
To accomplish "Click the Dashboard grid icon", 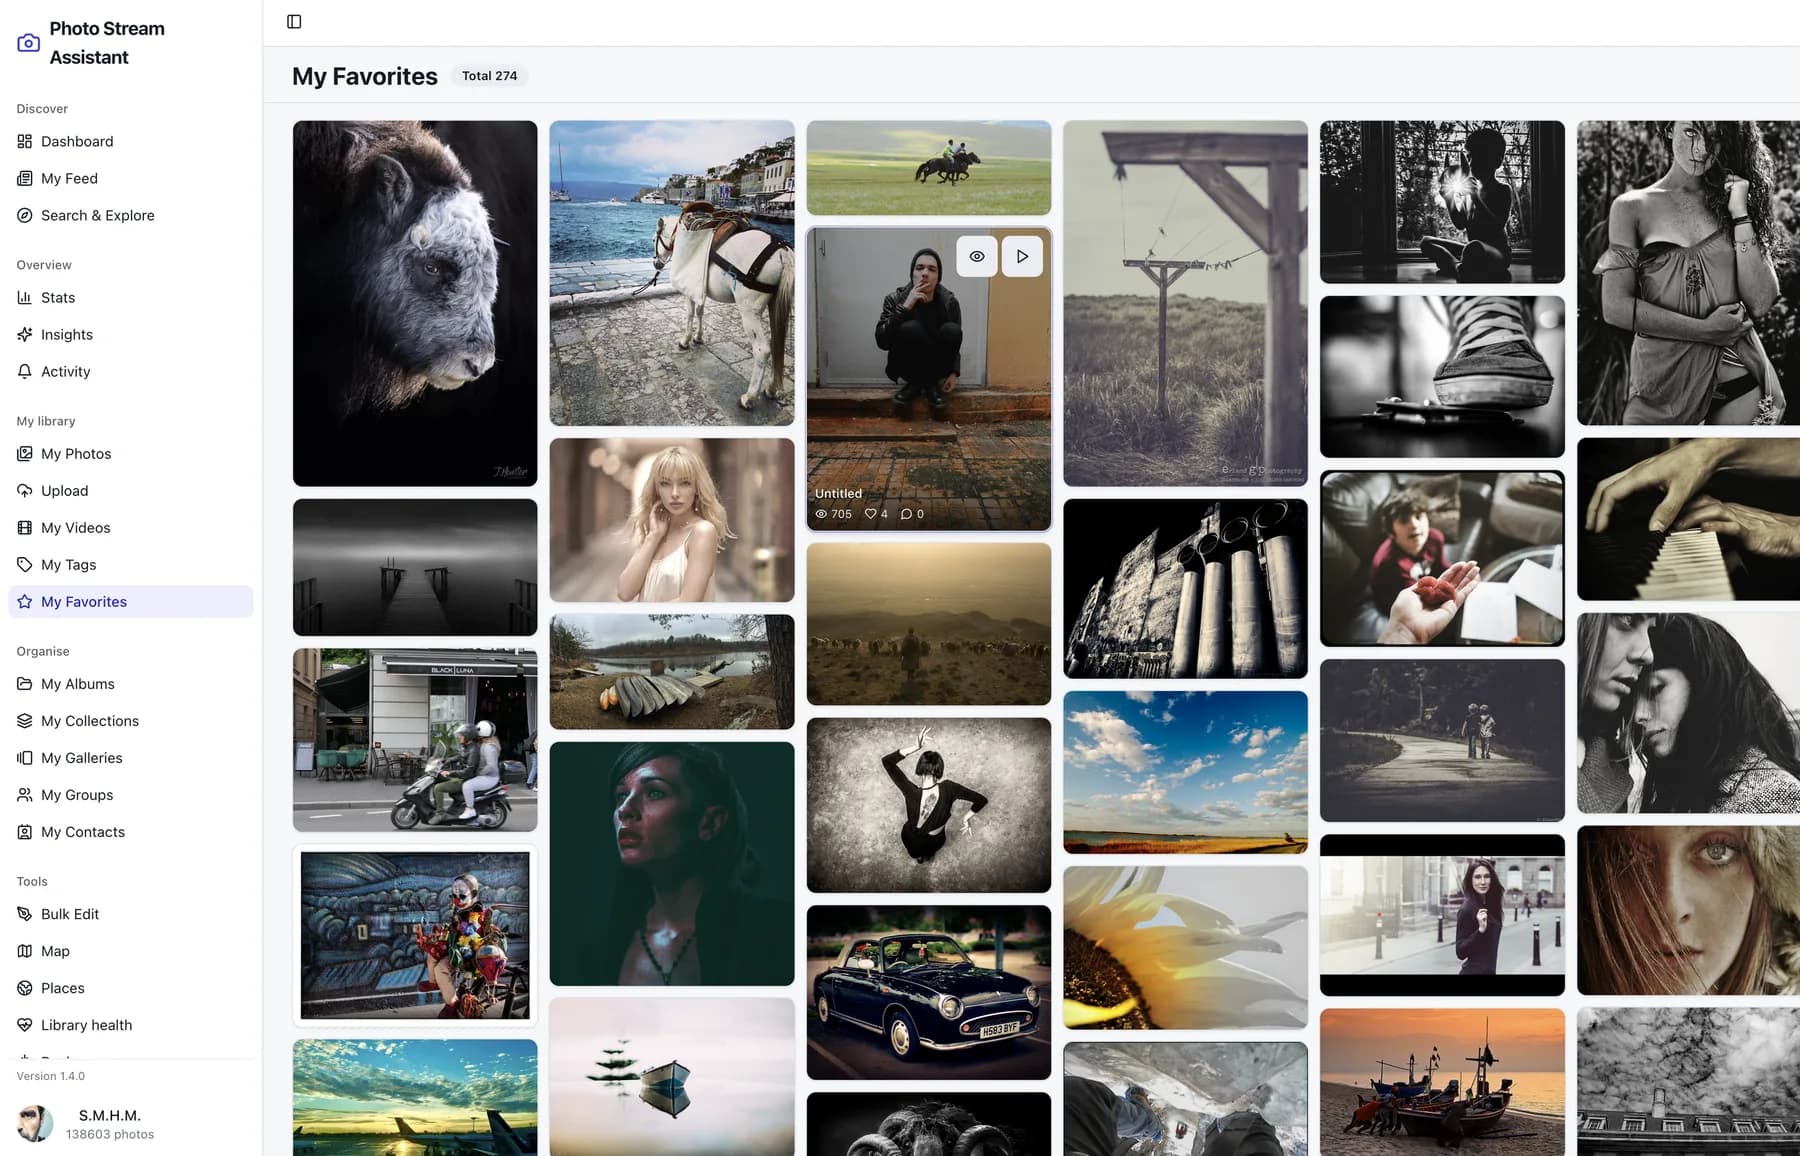I will [25, 141].
